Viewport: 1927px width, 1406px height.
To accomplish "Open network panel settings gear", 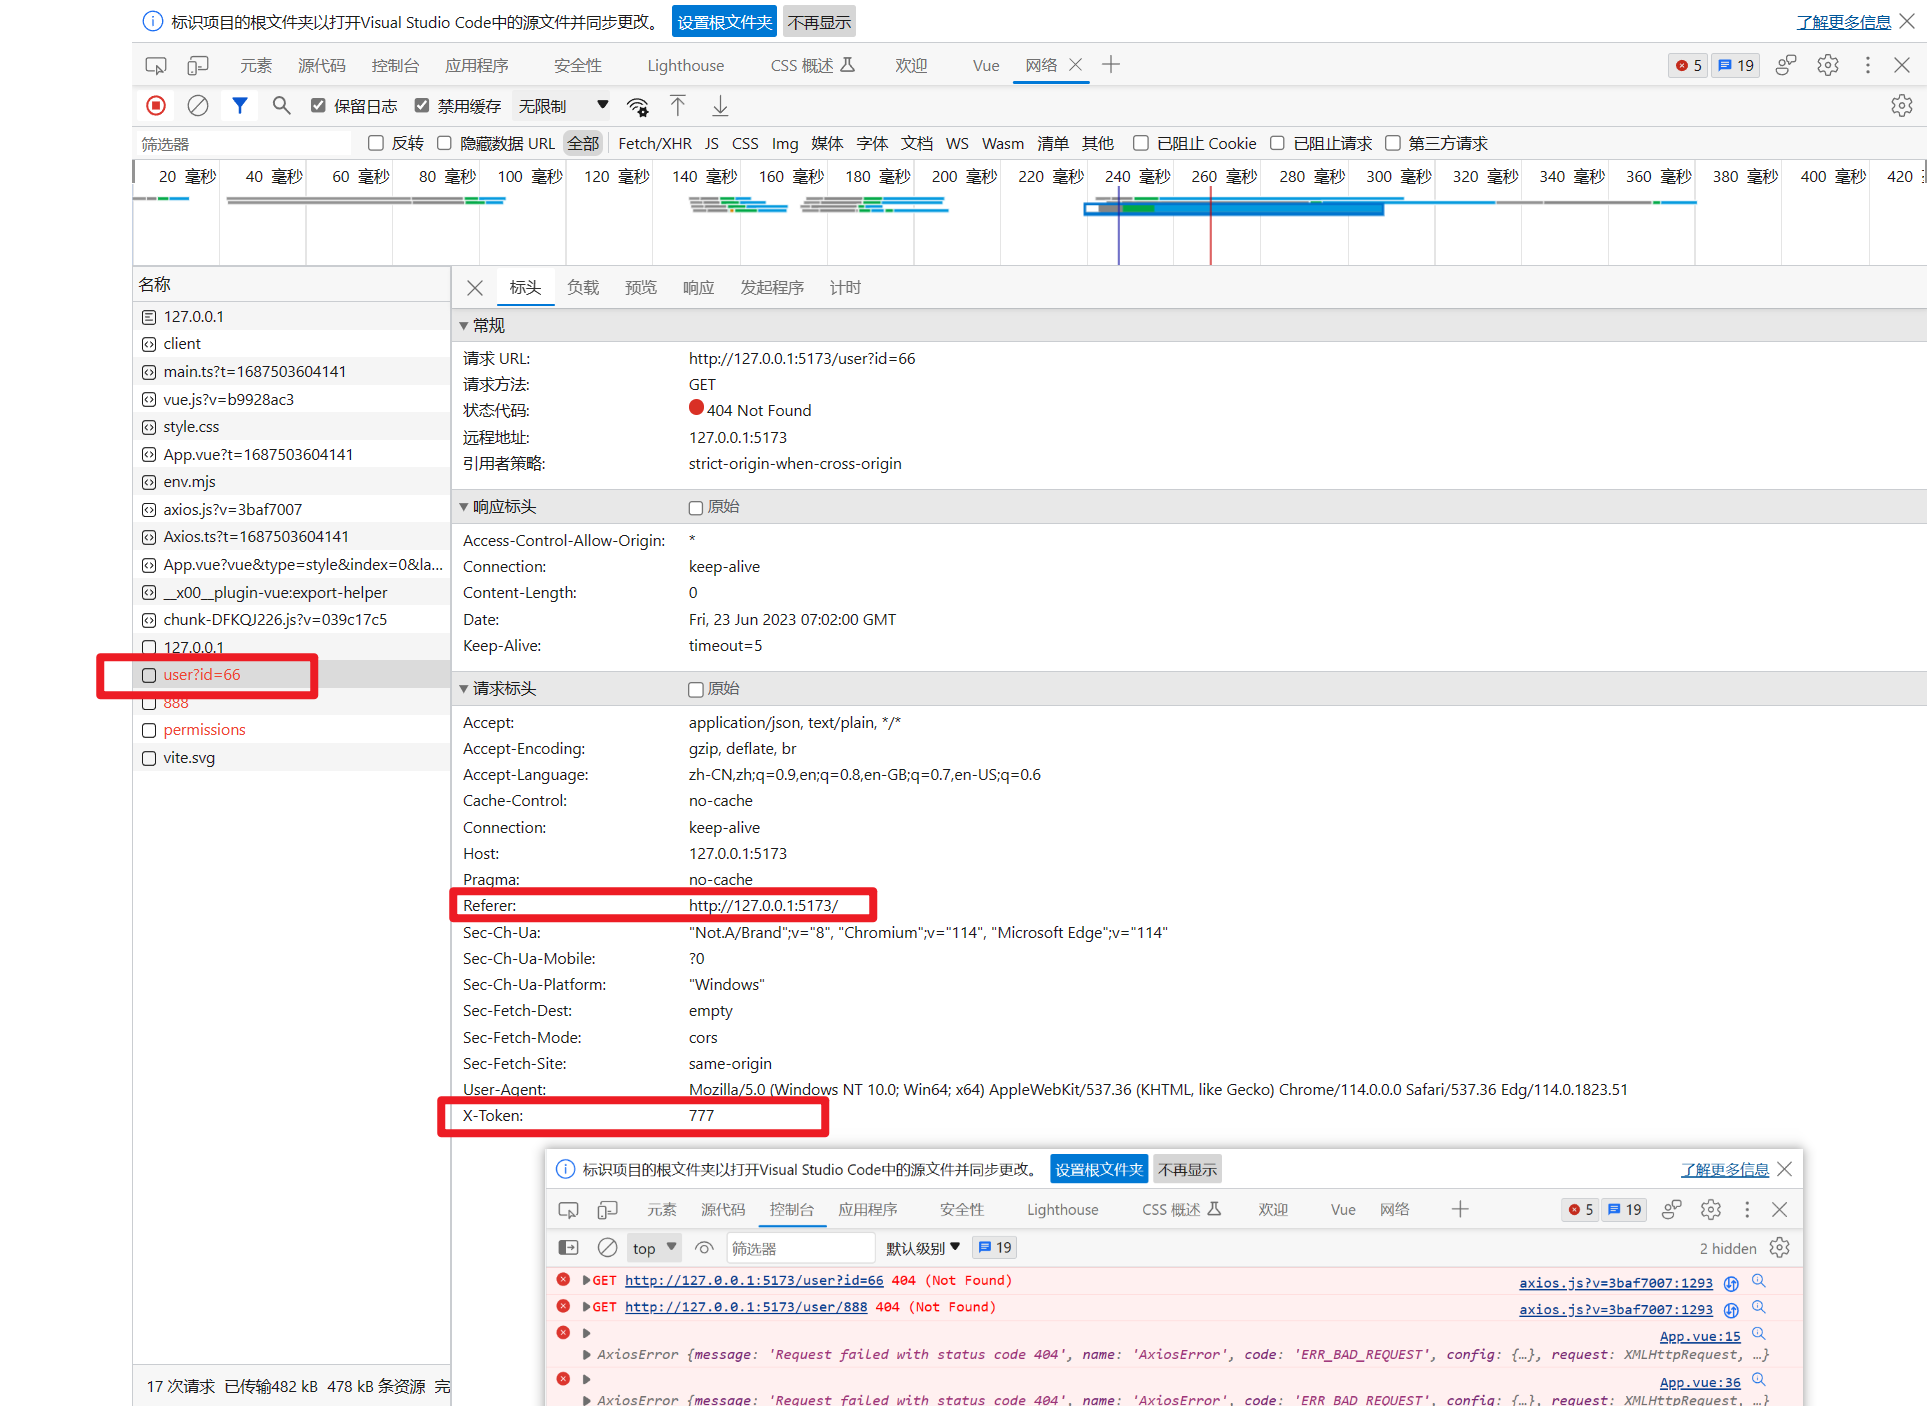I will point(1901,106).
